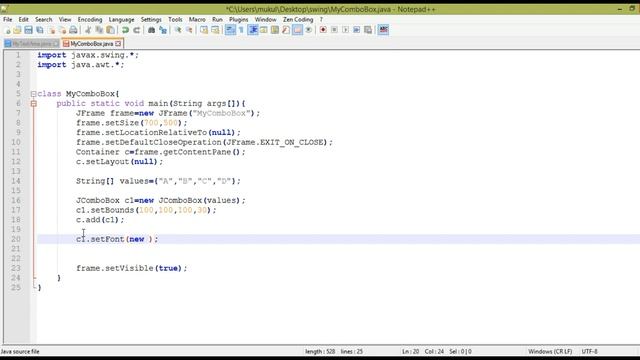640x360 pixels.
Task: Open the Plugins menu
Action: (x=238, y=19)
